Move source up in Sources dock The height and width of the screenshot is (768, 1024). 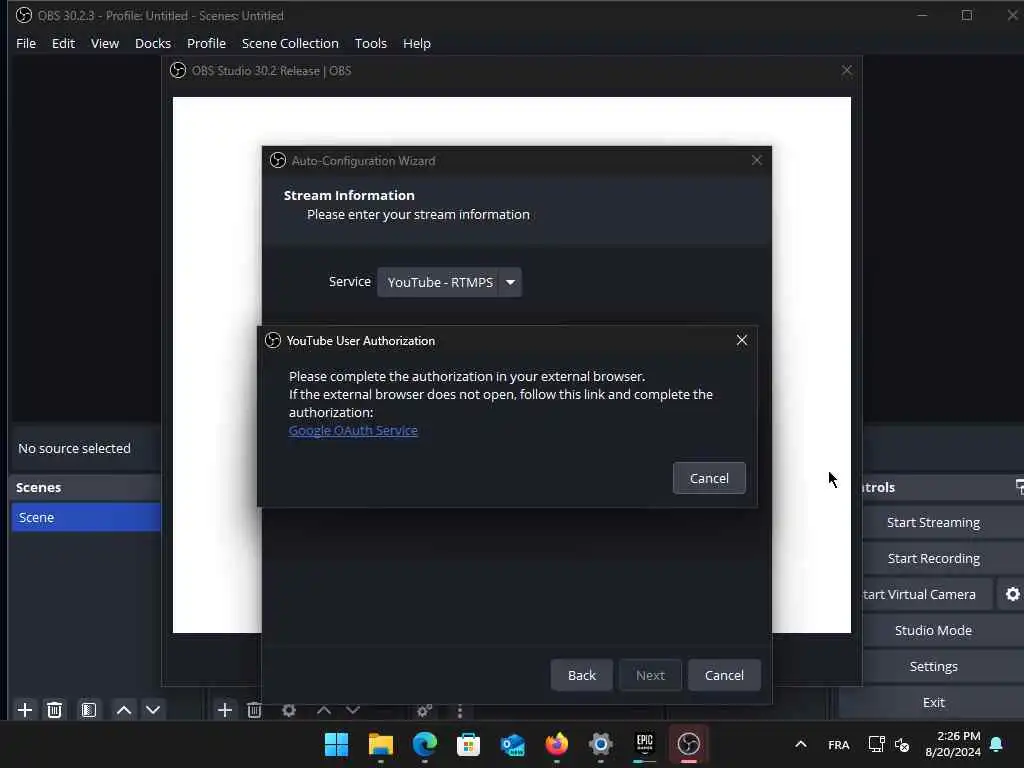coord(324,710)
